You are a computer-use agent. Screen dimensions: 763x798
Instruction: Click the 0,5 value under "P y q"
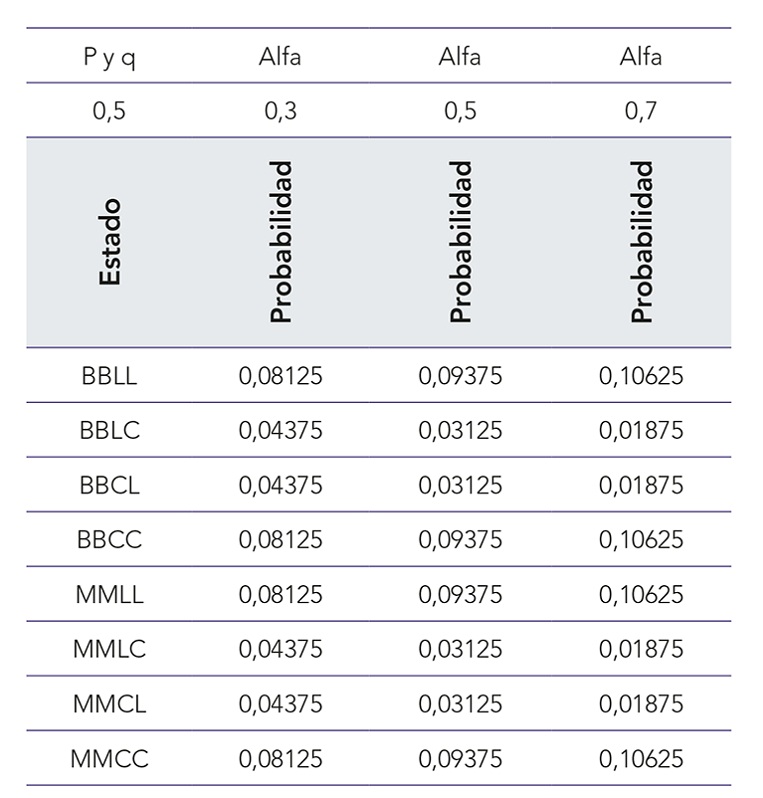[109, 111]
